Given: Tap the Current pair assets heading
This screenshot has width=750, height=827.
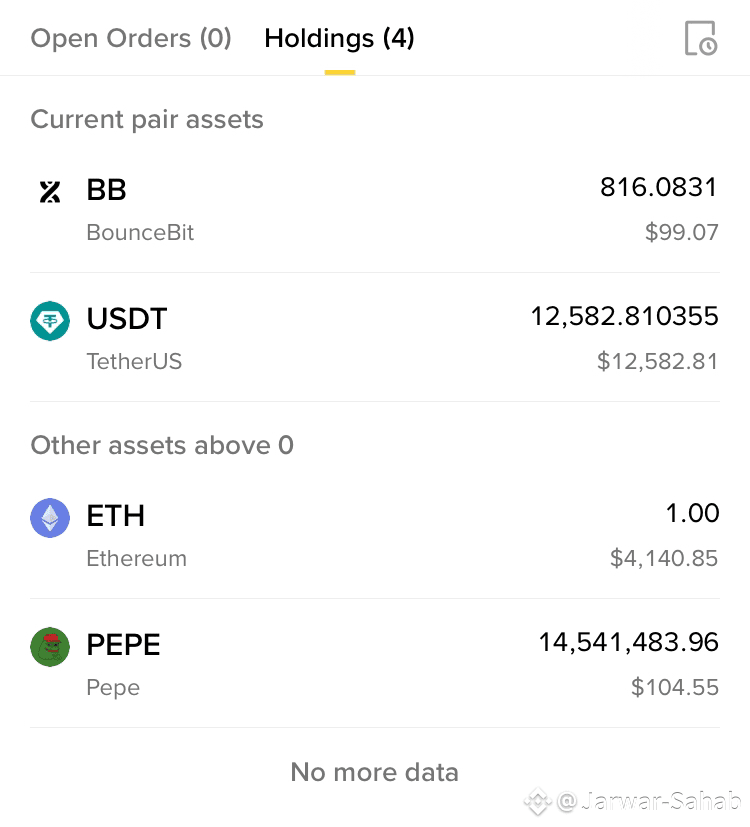Looking at the screenshot, I should [x=147, y=120].
